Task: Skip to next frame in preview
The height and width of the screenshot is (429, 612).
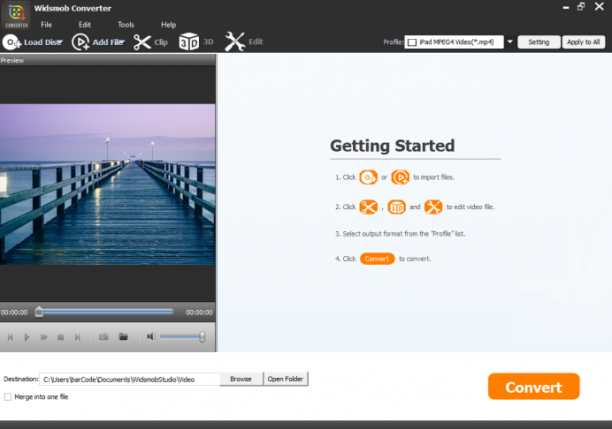Action: (77, 337)
